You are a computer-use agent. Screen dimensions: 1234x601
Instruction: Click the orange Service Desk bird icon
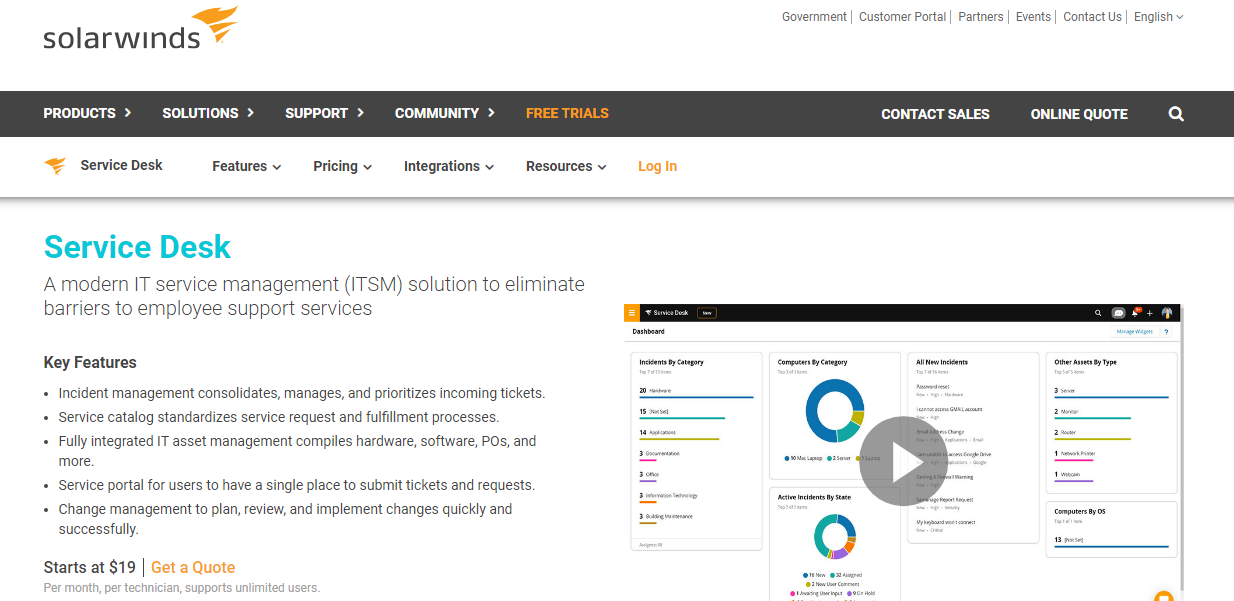pos(55,166)
